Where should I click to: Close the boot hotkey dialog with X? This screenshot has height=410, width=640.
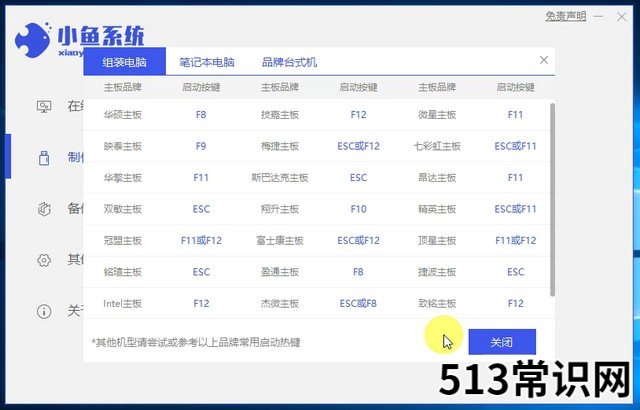(x=544, y=60)
